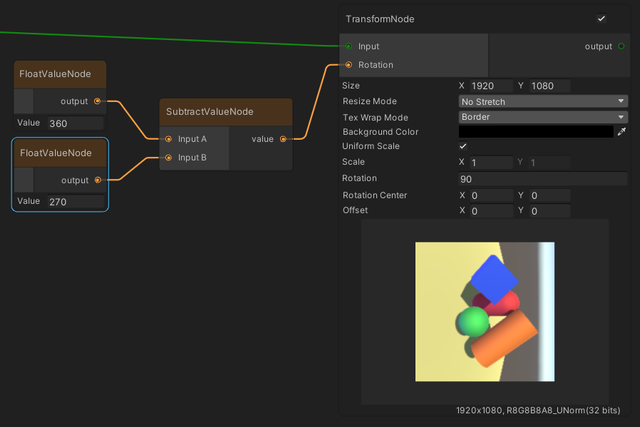Click Input B port on SubtractValueNode
The width and height of the screenshot is (640, 427).
(168, 157)
